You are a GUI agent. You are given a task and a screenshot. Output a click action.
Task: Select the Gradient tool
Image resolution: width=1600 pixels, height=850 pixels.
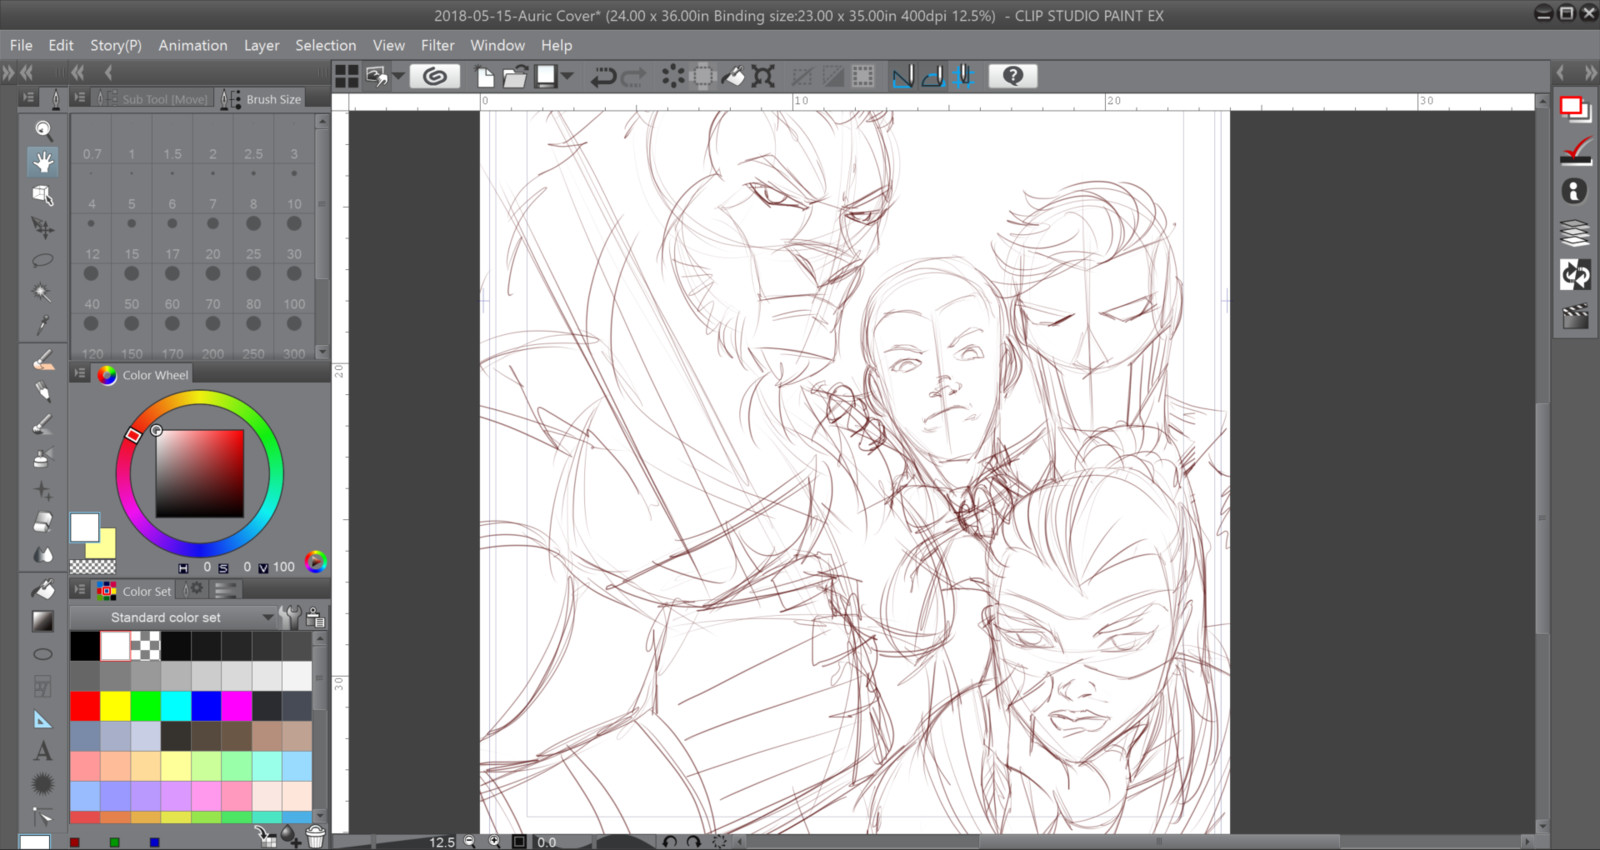tap(43, 621)
